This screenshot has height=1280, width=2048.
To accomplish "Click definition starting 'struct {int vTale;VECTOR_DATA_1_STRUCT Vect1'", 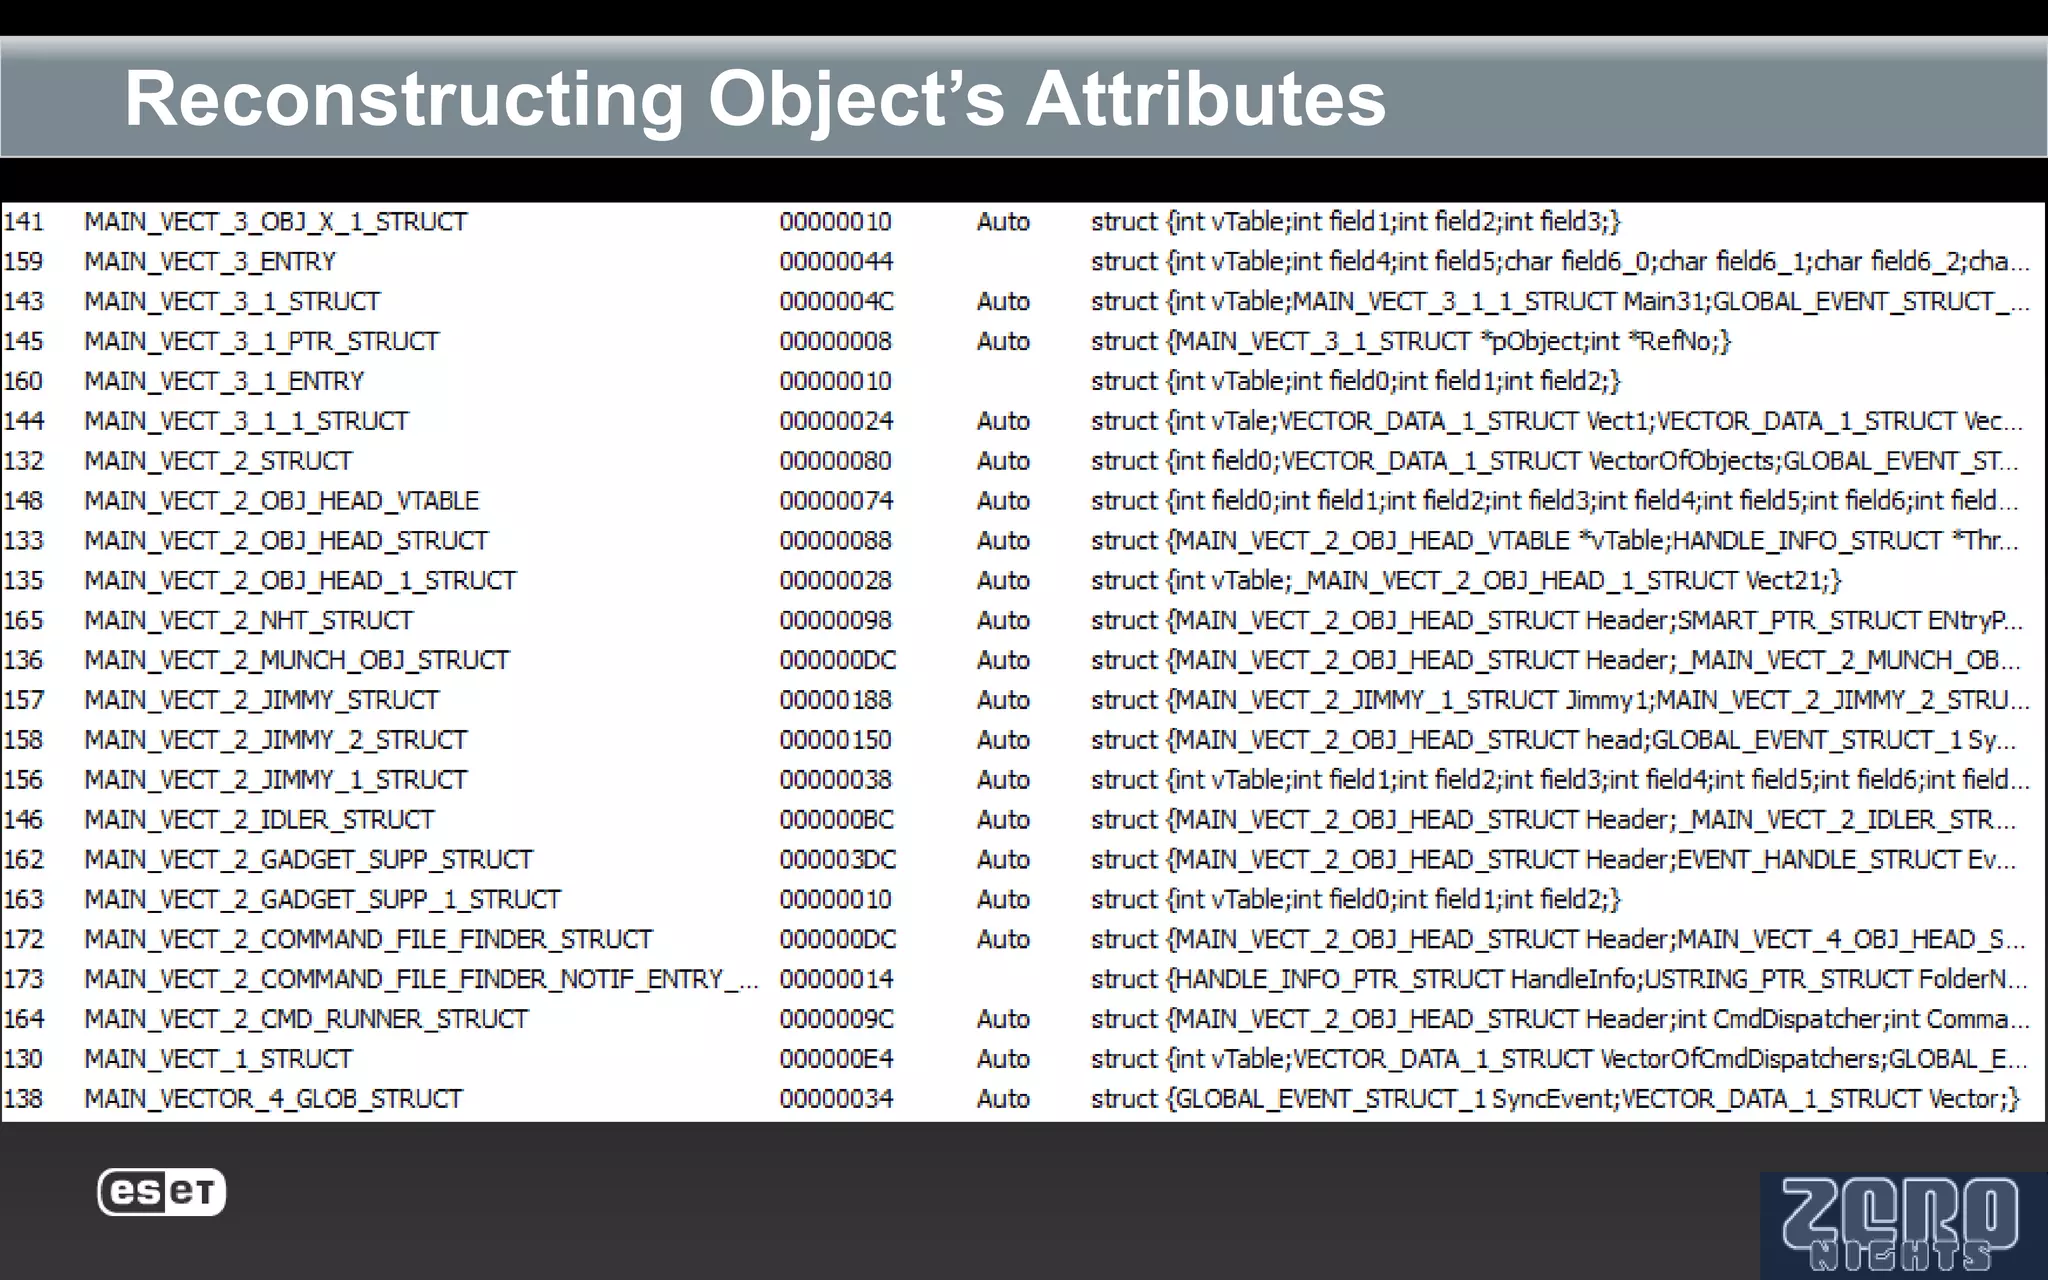I will [1558, 421].
